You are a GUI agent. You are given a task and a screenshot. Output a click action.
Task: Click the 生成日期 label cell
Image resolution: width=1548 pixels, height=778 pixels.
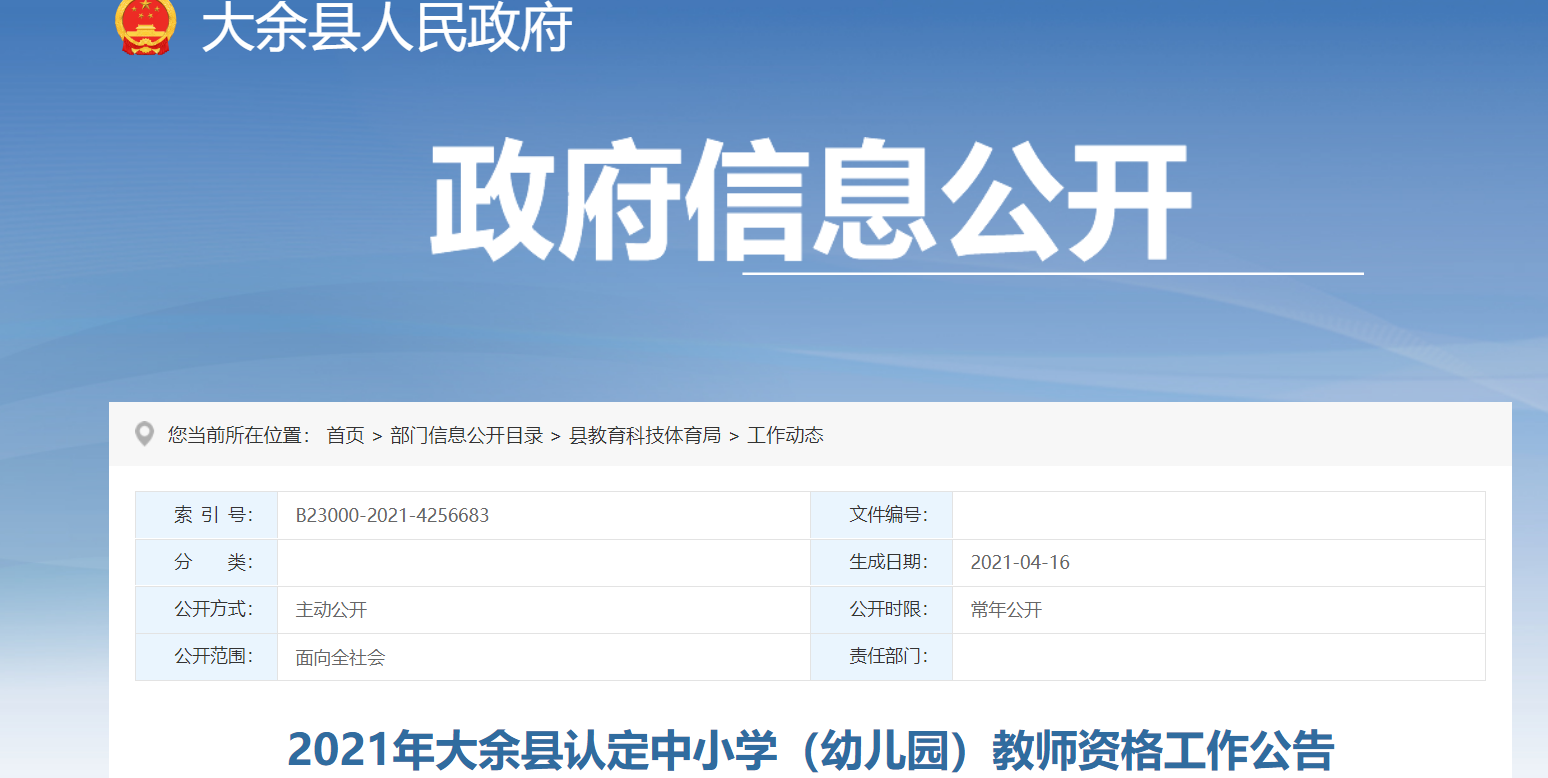(881, 563)
